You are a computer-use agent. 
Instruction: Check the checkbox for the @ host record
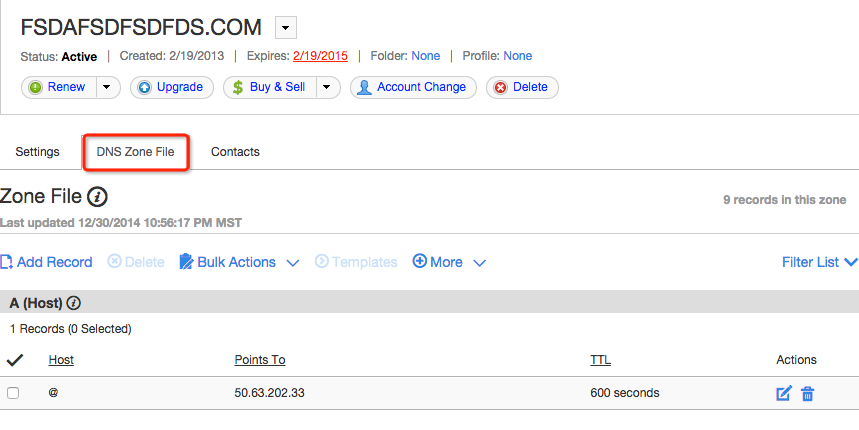13,393
